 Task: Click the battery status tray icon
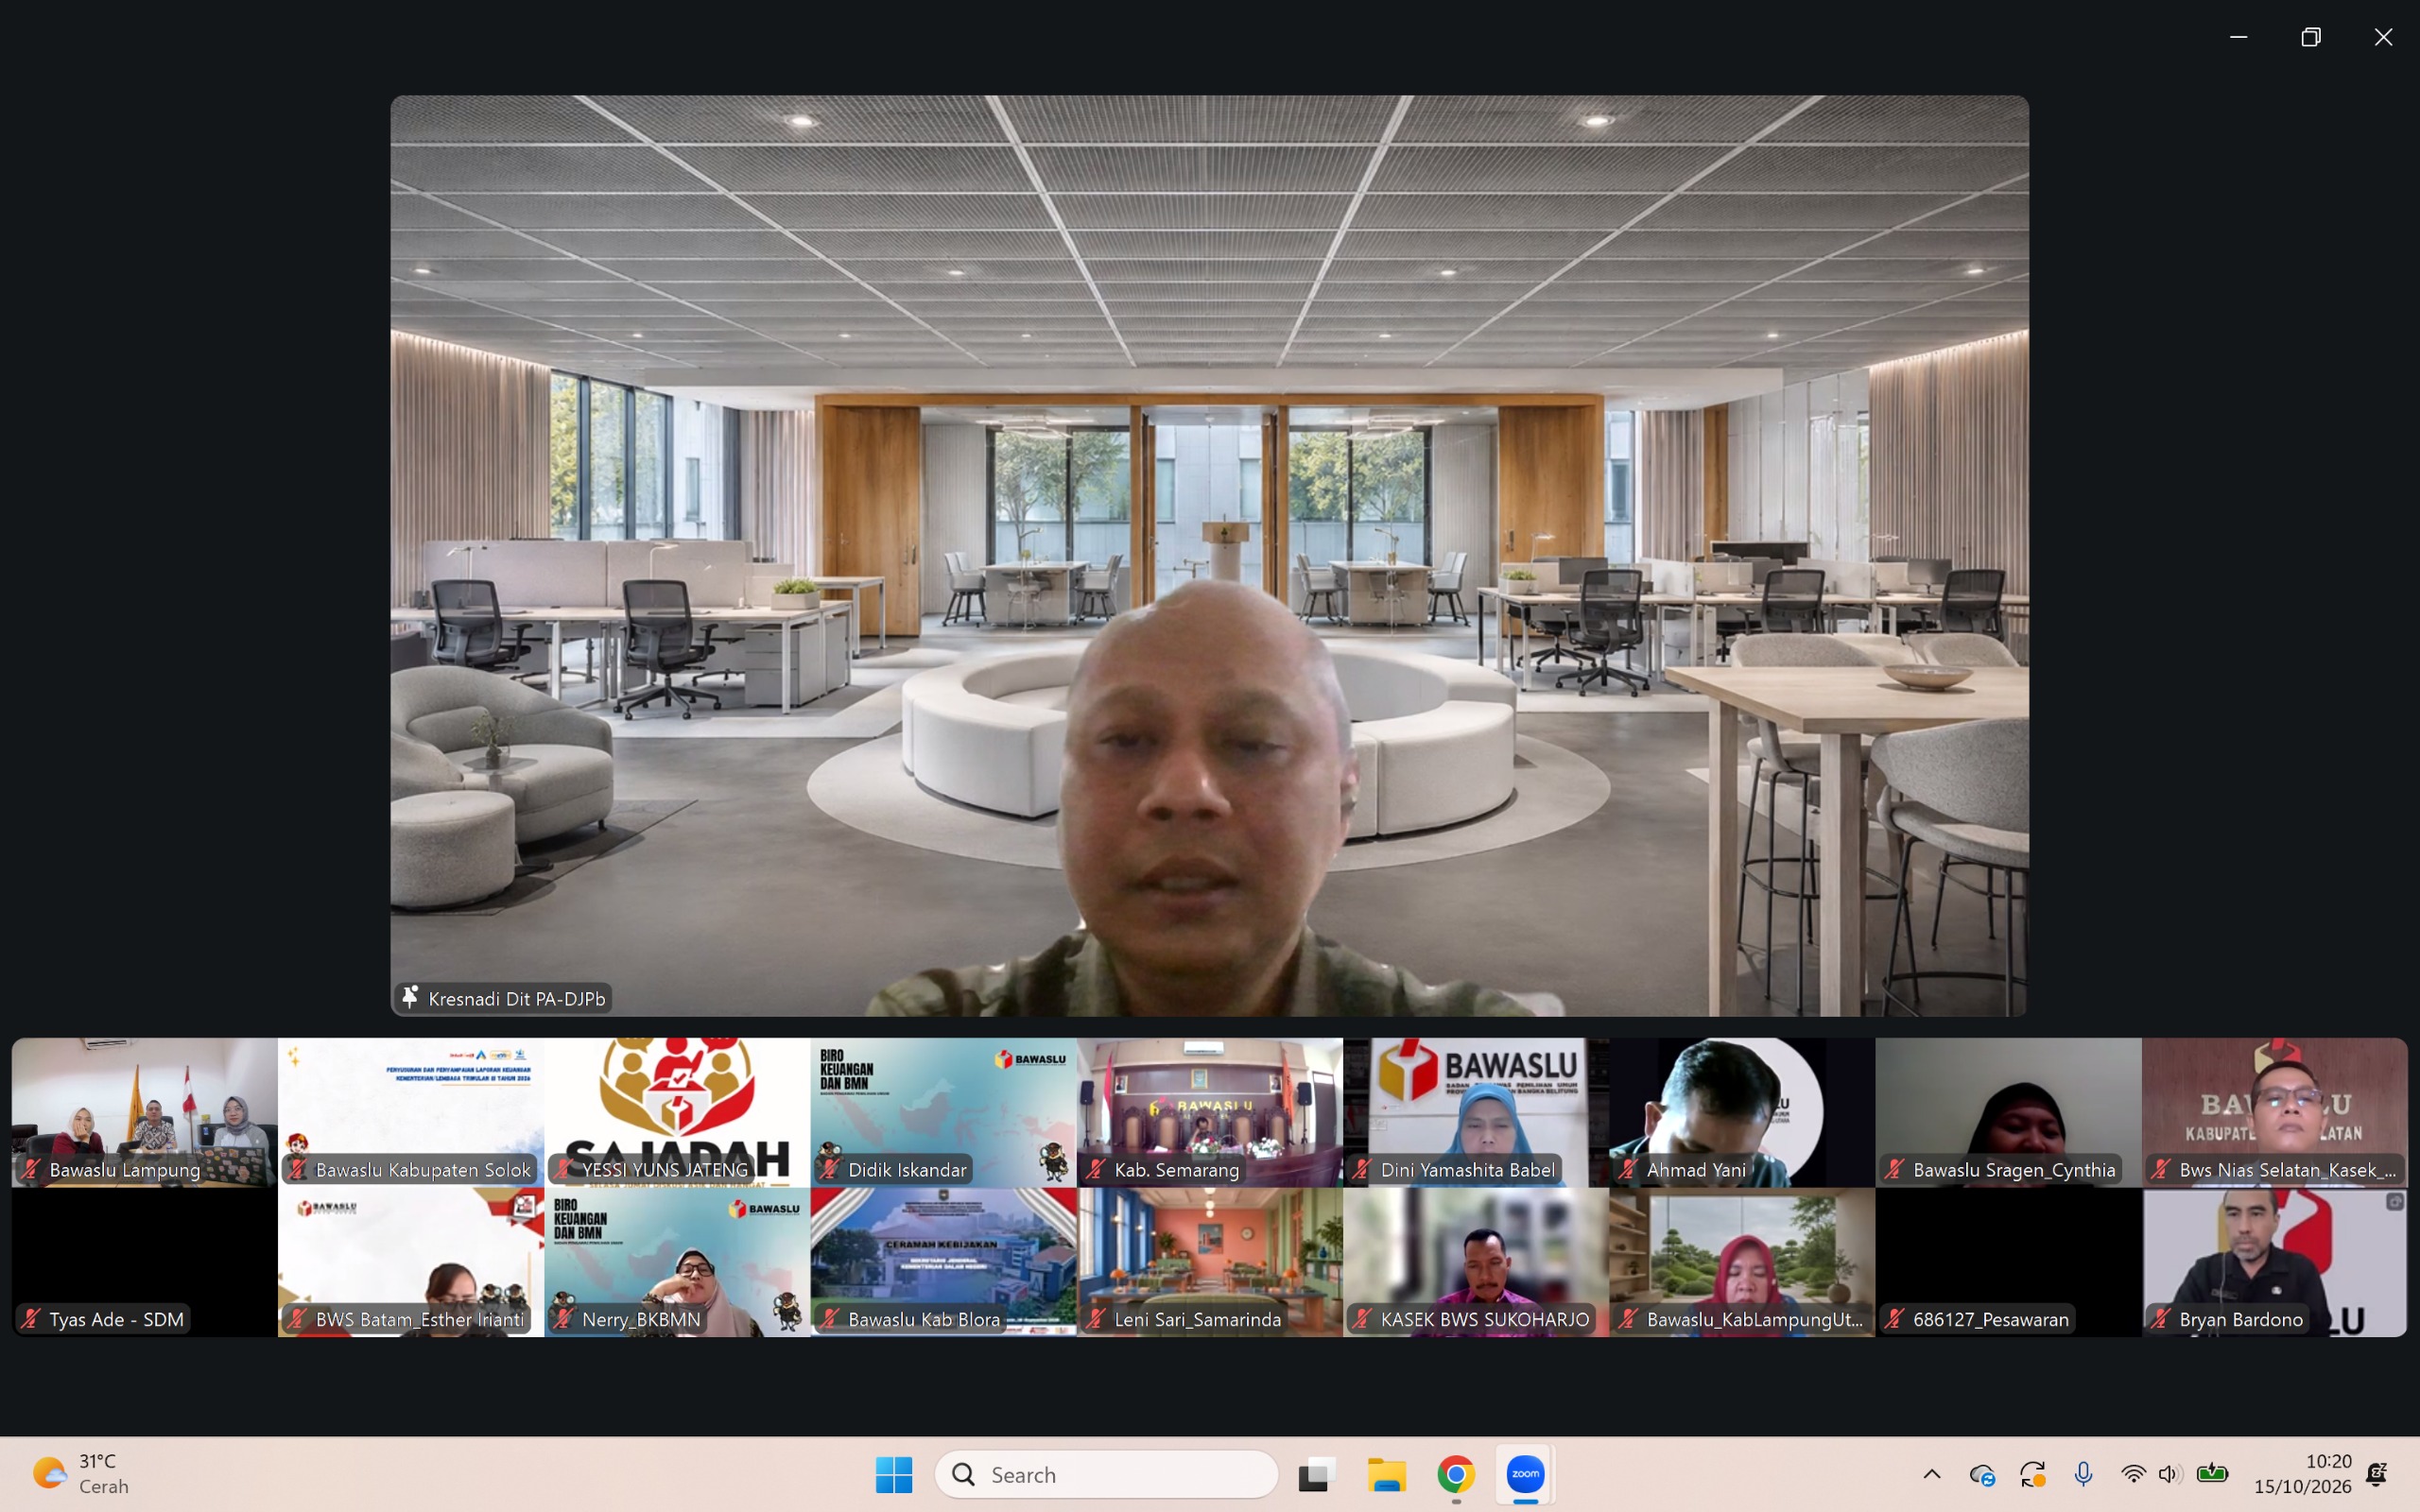tap(2212, 1474)
